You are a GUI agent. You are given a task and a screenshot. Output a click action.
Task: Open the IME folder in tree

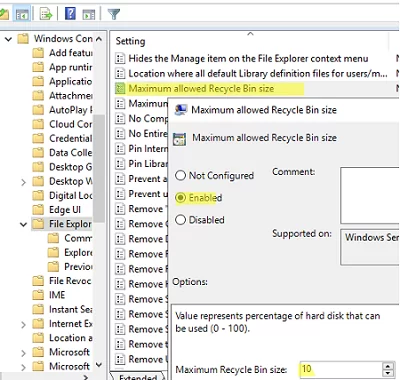[x=57, y=295]
